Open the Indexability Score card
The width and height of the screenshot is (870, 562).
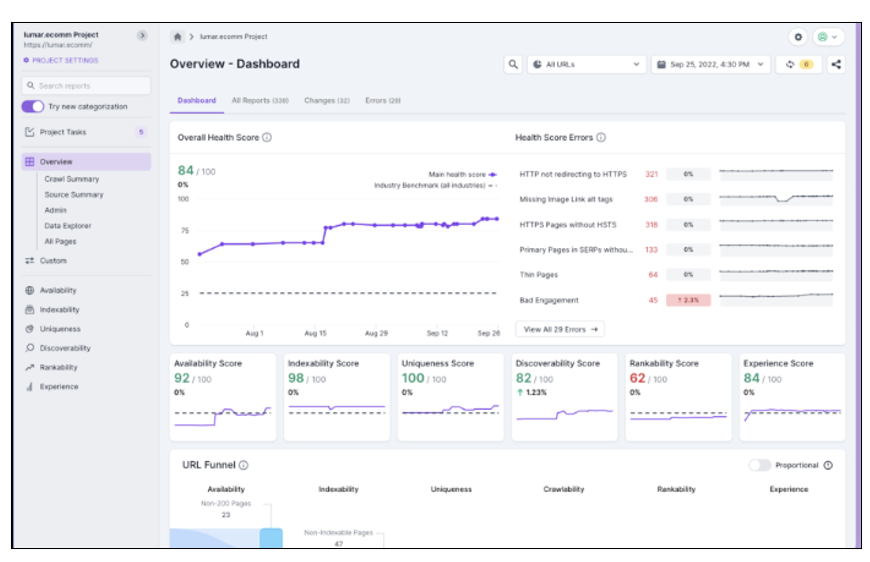point(337,397)
